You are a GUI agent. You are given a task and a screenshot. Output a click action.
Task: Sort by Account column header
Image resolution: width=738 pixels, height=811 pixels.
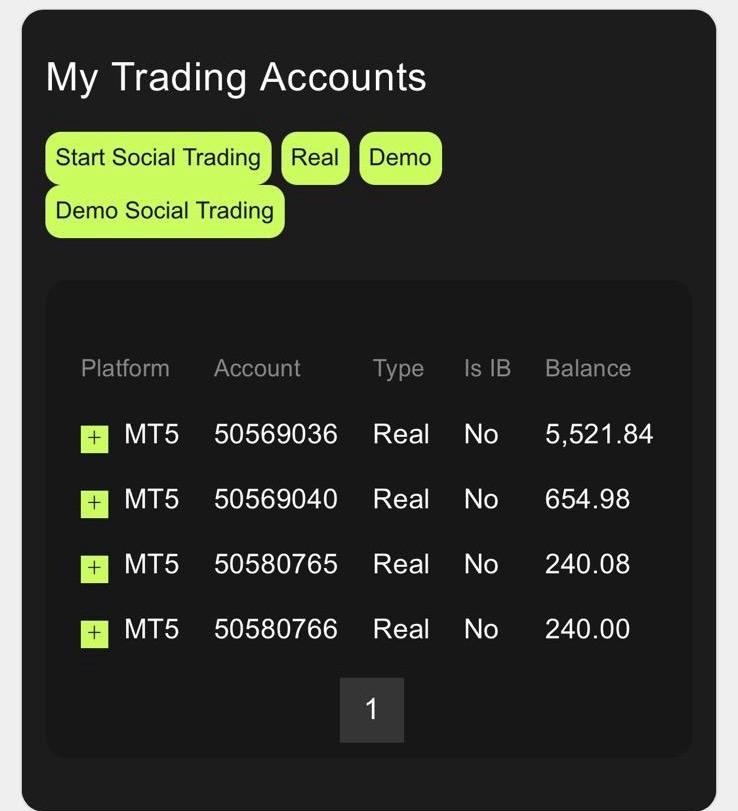coord(257,368)
